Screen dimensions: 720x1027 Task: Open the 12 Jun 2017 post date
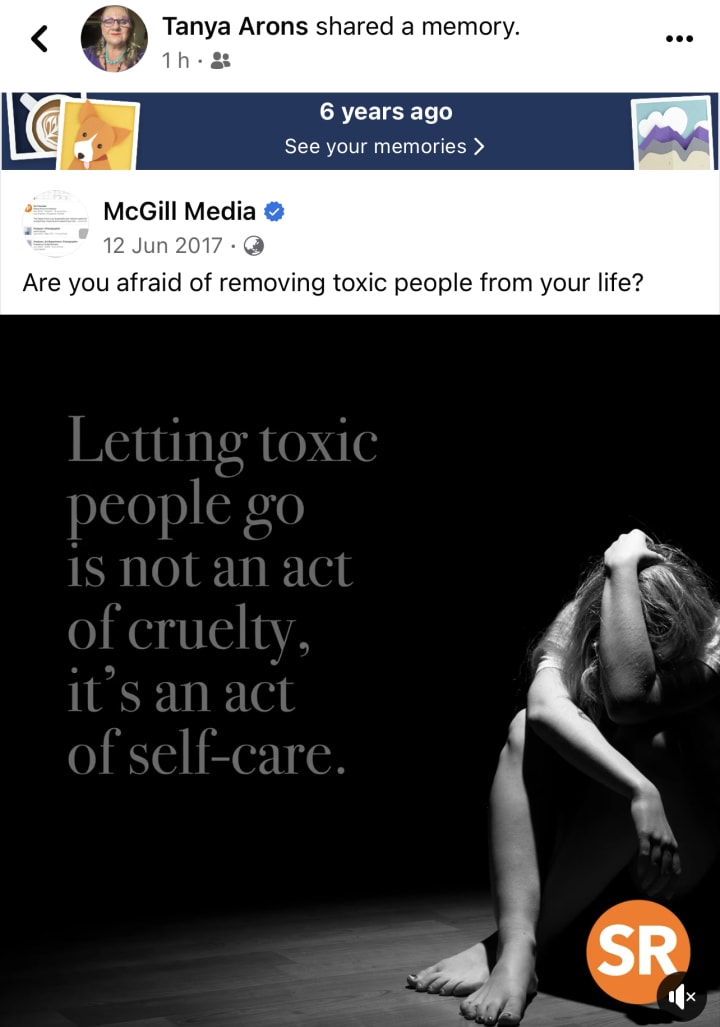click(x=162, y=246)
